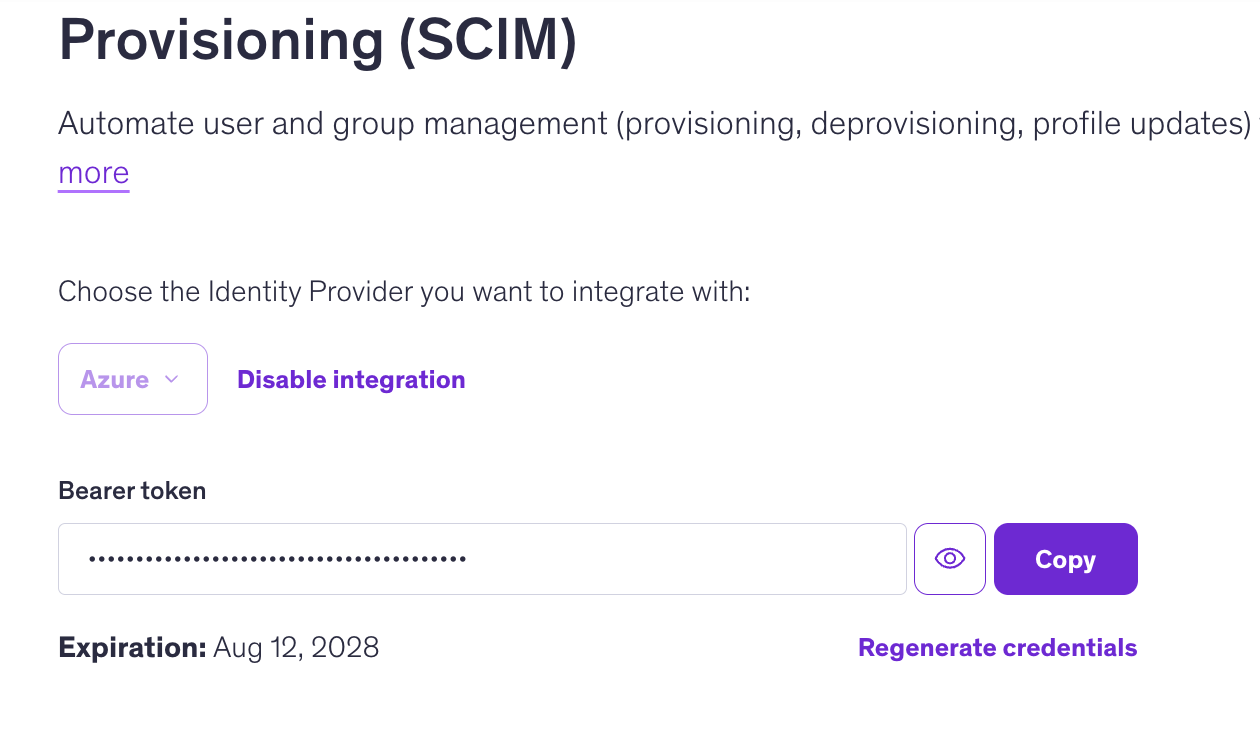Open the Azure identity provider dropdown
Screen dimensions: 1260x734
(133, 379)
